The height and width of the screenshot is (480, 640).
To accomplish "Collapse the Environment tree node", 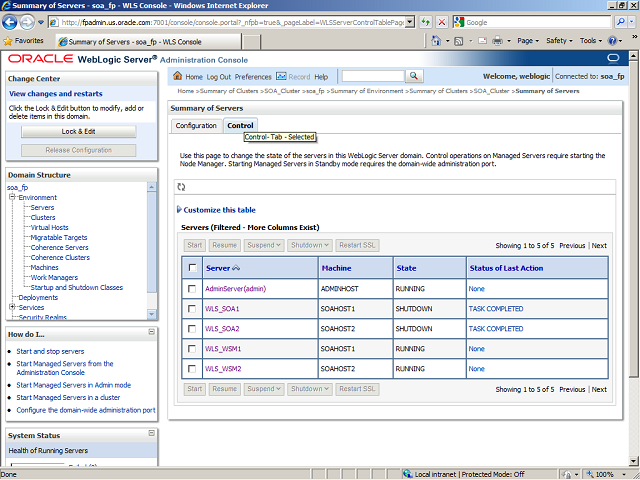I will [x=12, y=197].
